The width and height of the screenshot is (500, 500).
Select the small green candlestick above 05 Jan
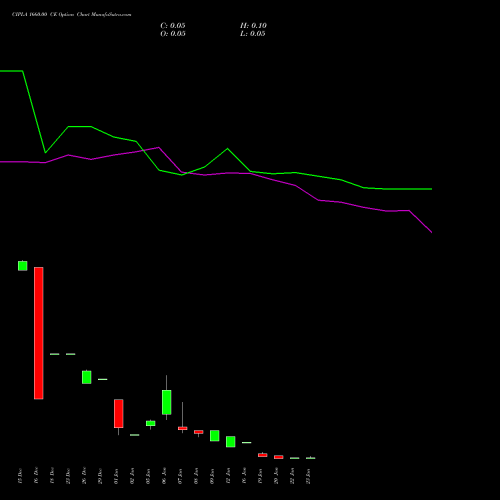tap(151, 423)
